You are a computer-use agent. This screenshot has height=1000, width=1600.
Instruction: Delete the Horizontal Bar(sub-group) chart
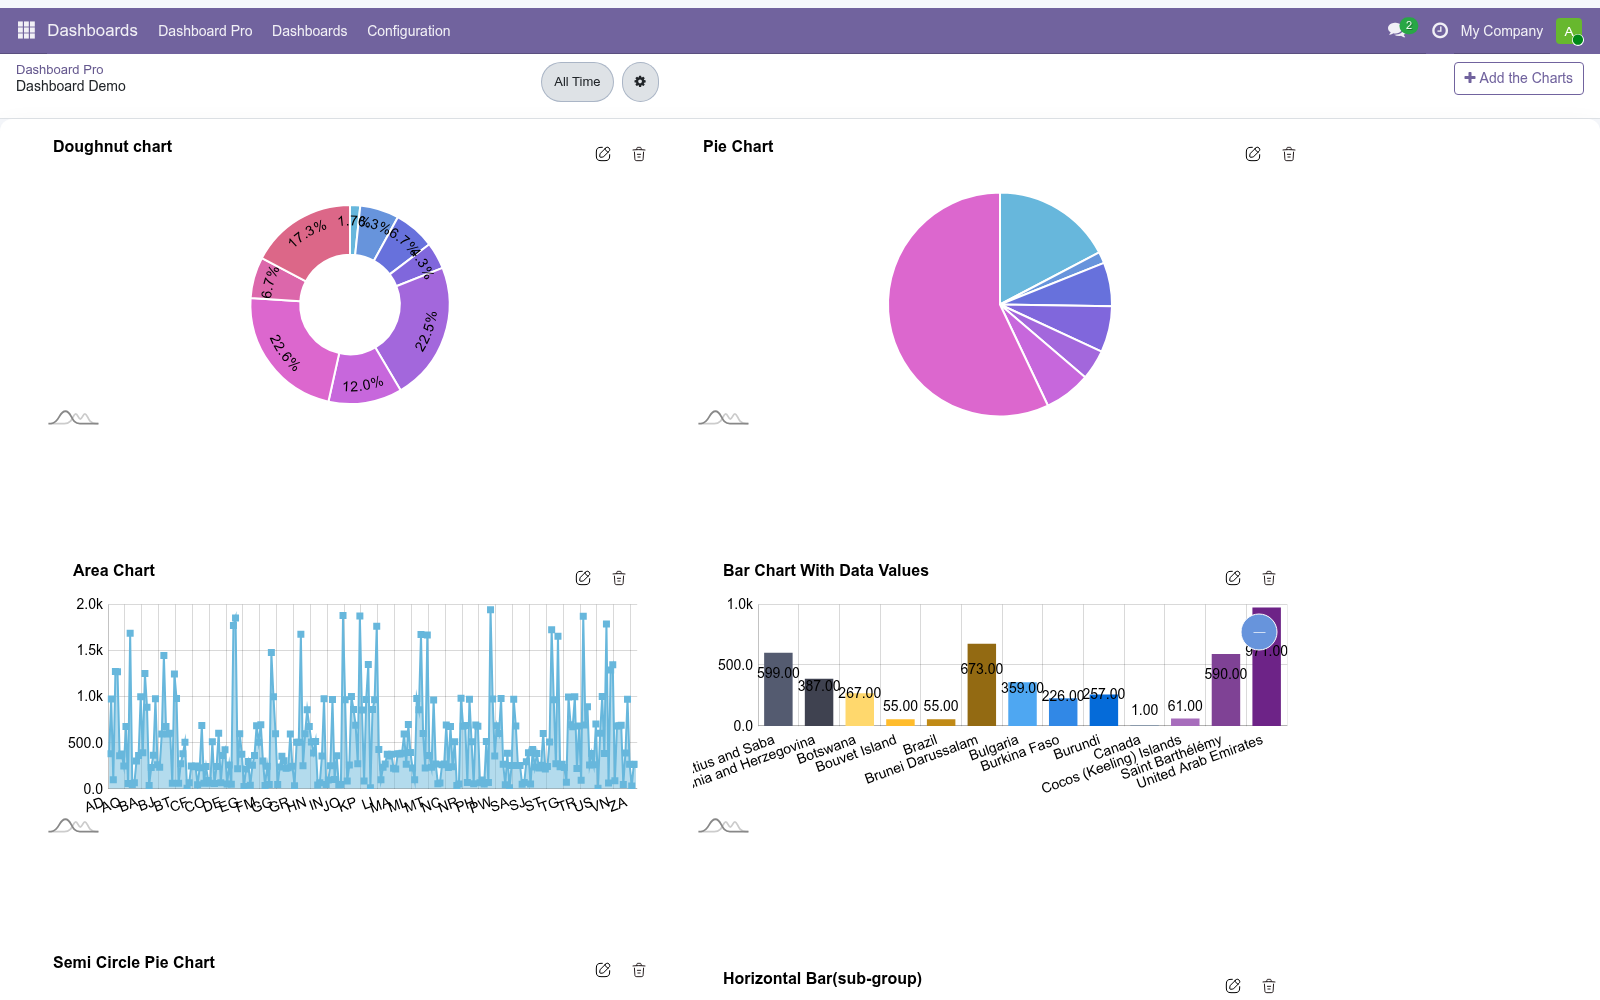point(1269,986)
